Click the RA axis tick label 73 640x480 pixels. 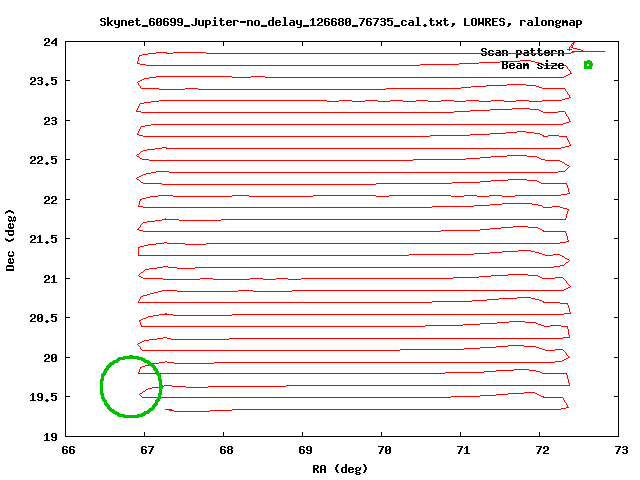coord(621,450)
